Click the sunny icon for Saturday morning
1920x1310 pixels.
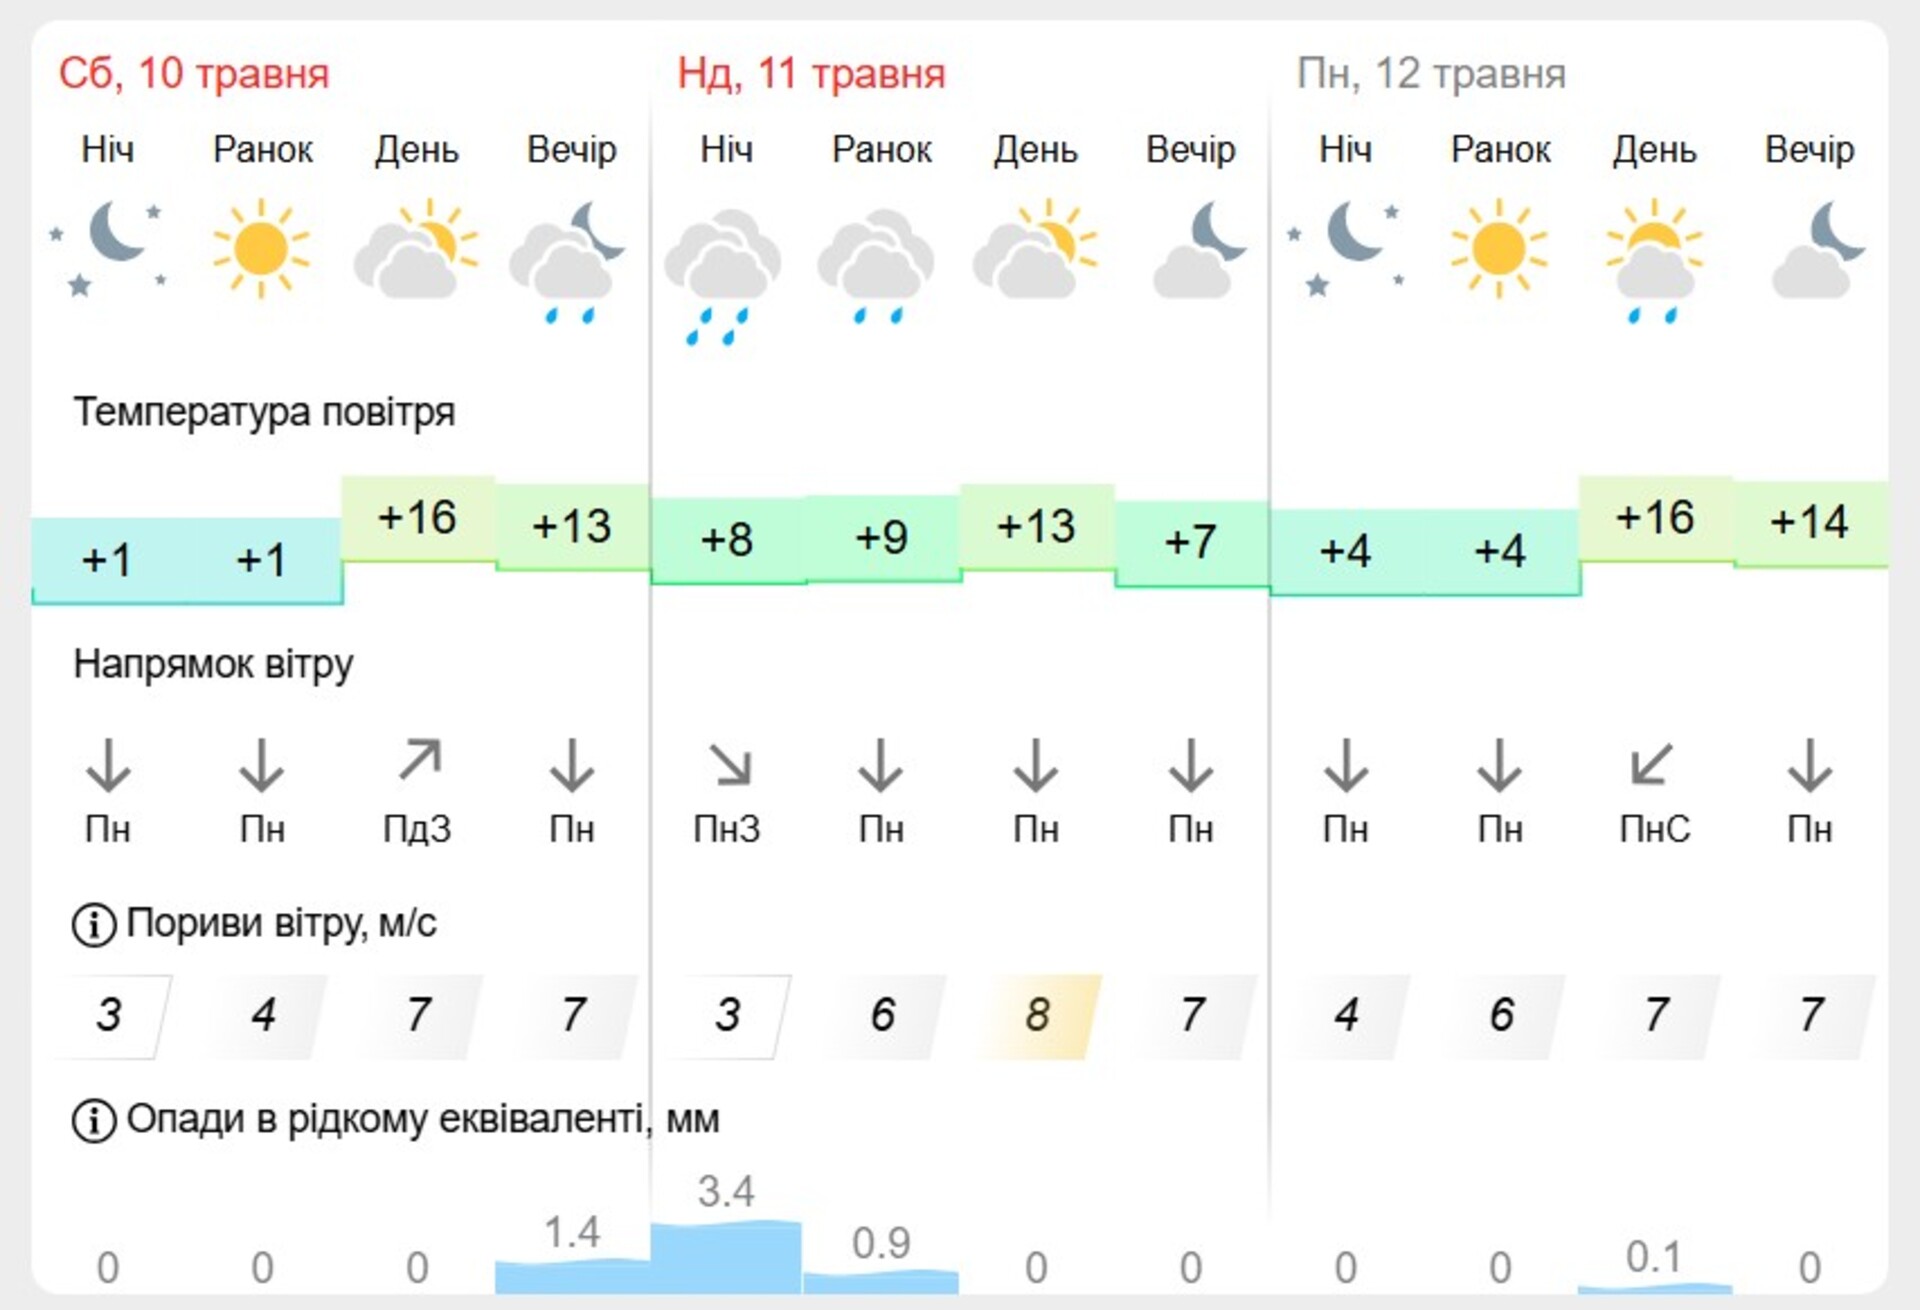262,248
